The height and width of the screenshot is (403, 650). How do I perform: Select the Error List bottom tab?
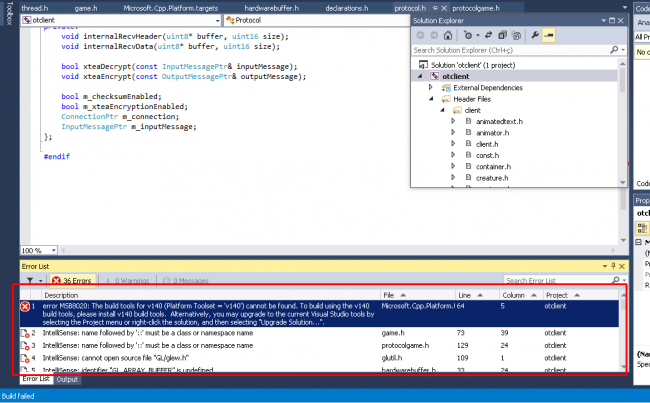click(36, 379)
